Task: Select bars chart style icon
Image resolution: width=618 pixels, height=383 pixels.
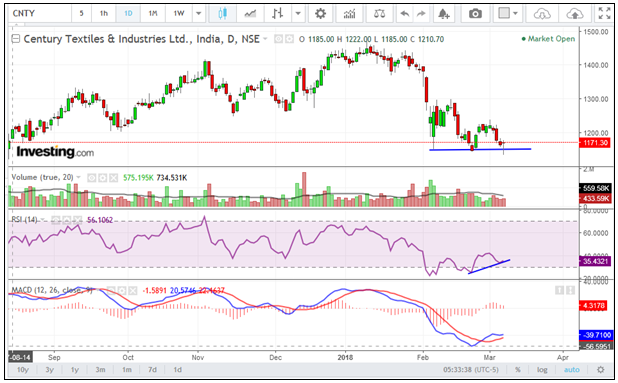Action: click(277, 14)
